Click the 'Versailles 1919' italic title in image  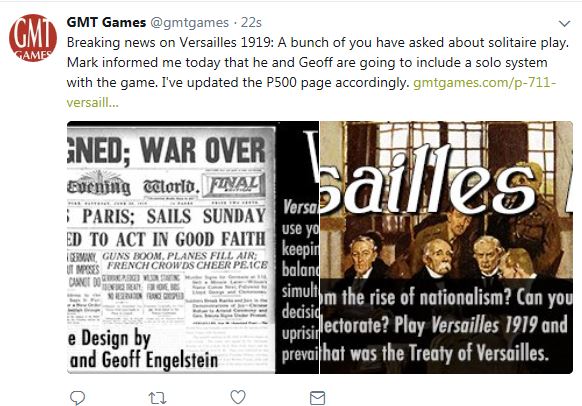(x=484, y=325)
